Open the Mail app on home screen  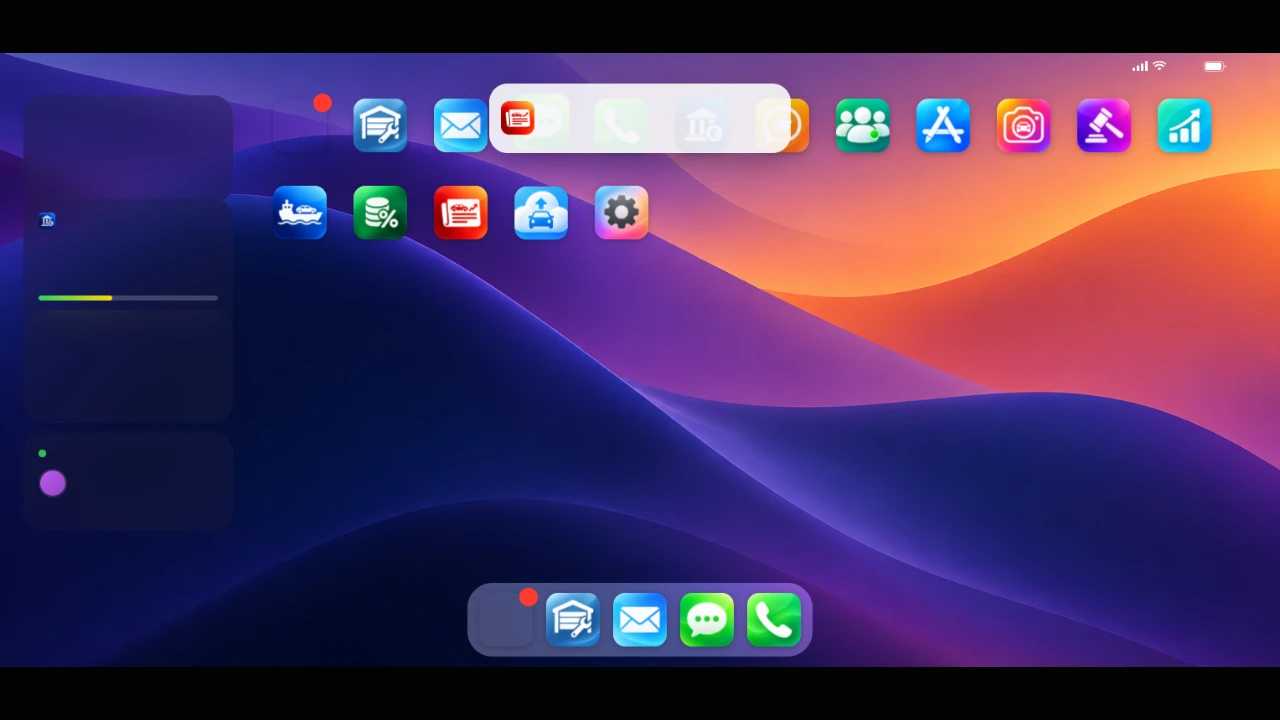(x=461, y=125)
